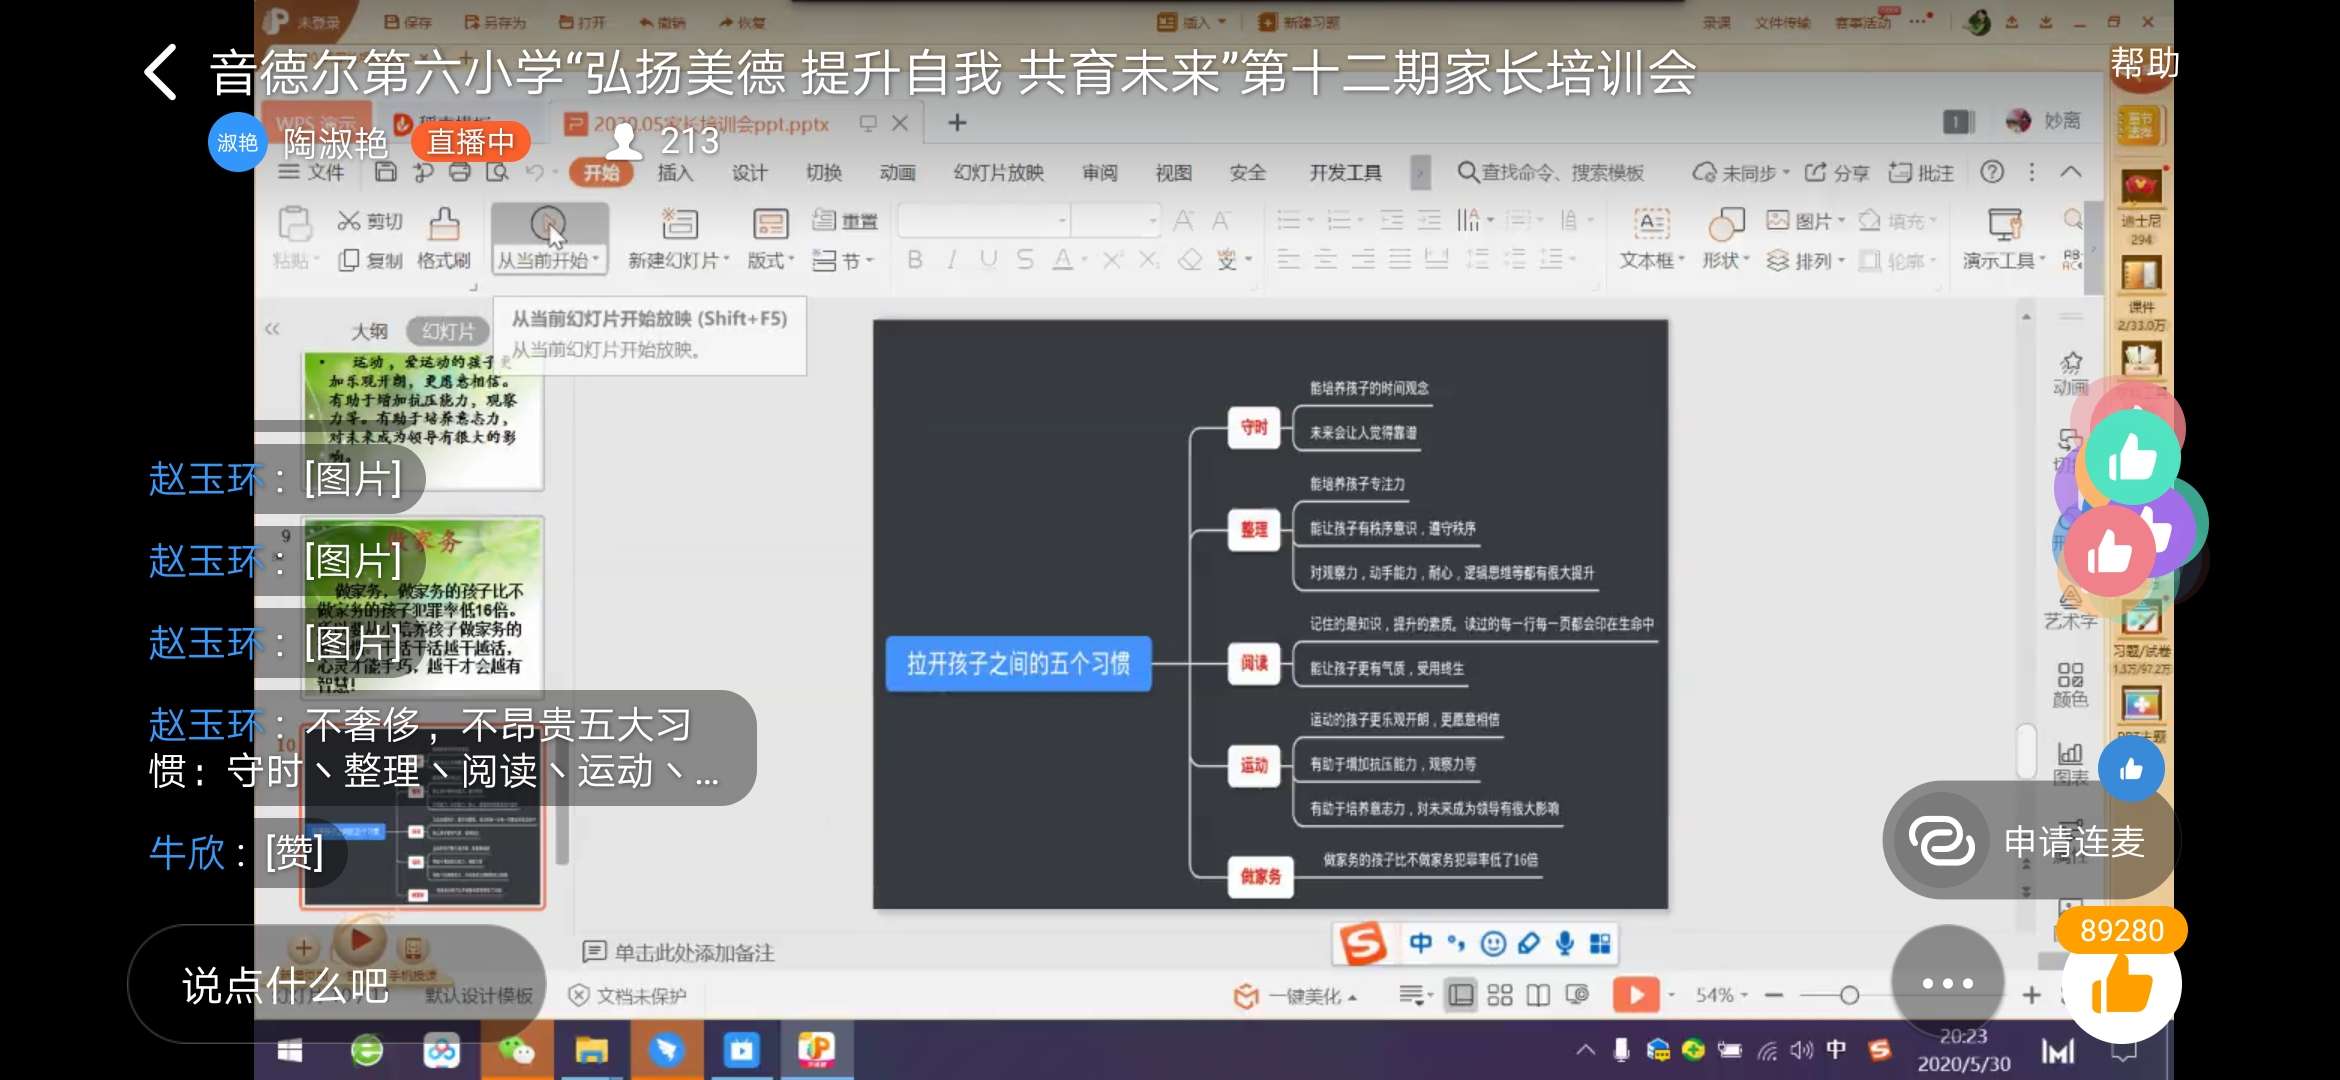The height and width of the screenshot is (1080, 2340).
Task: Tap the large orange thumbs-up like button
Action: [x=2121, y=984]
